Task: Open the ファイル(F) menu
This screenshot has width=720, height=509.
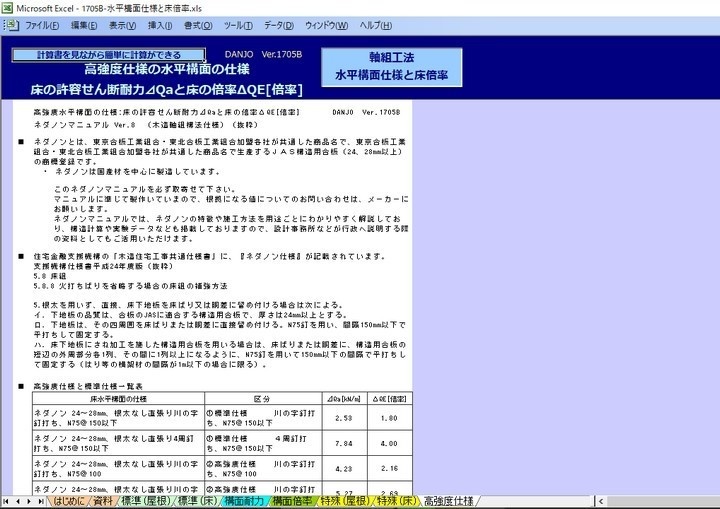Action: [42, 26]
